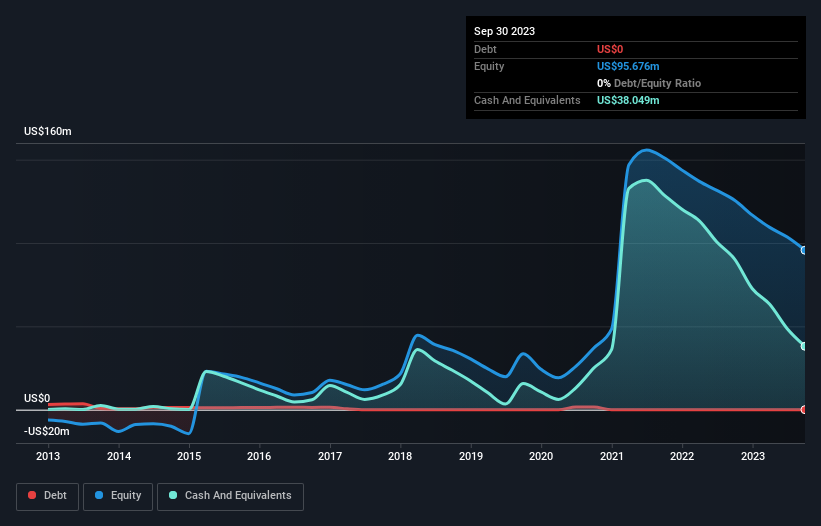Click Cash And Equivalents label in tooltip

pos(527,100)
